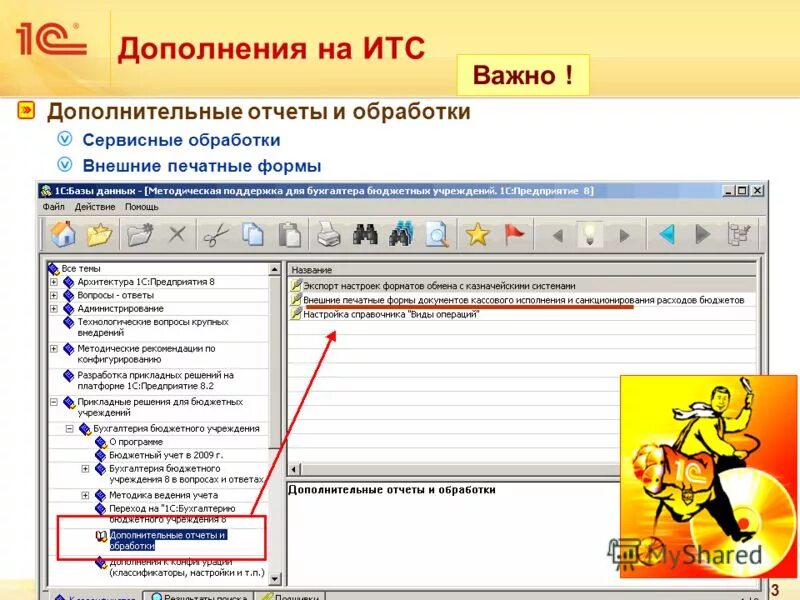The width and height of the screenshot is (800, 600).
Task: Click the blue back arrow icon
Action: point(667,235)
